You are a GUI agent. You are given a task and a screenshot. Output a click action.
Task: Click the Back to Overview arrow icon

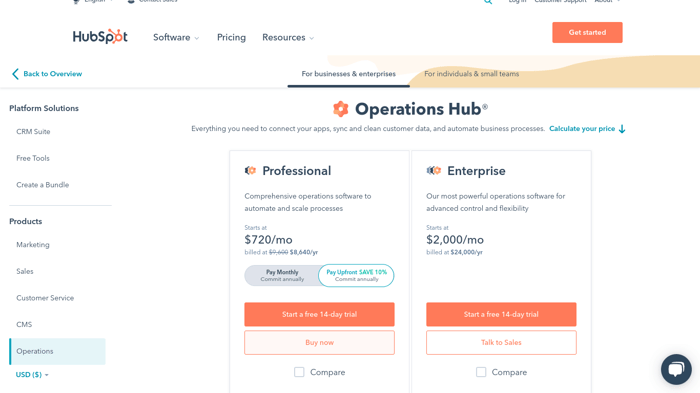pos(15,74)
